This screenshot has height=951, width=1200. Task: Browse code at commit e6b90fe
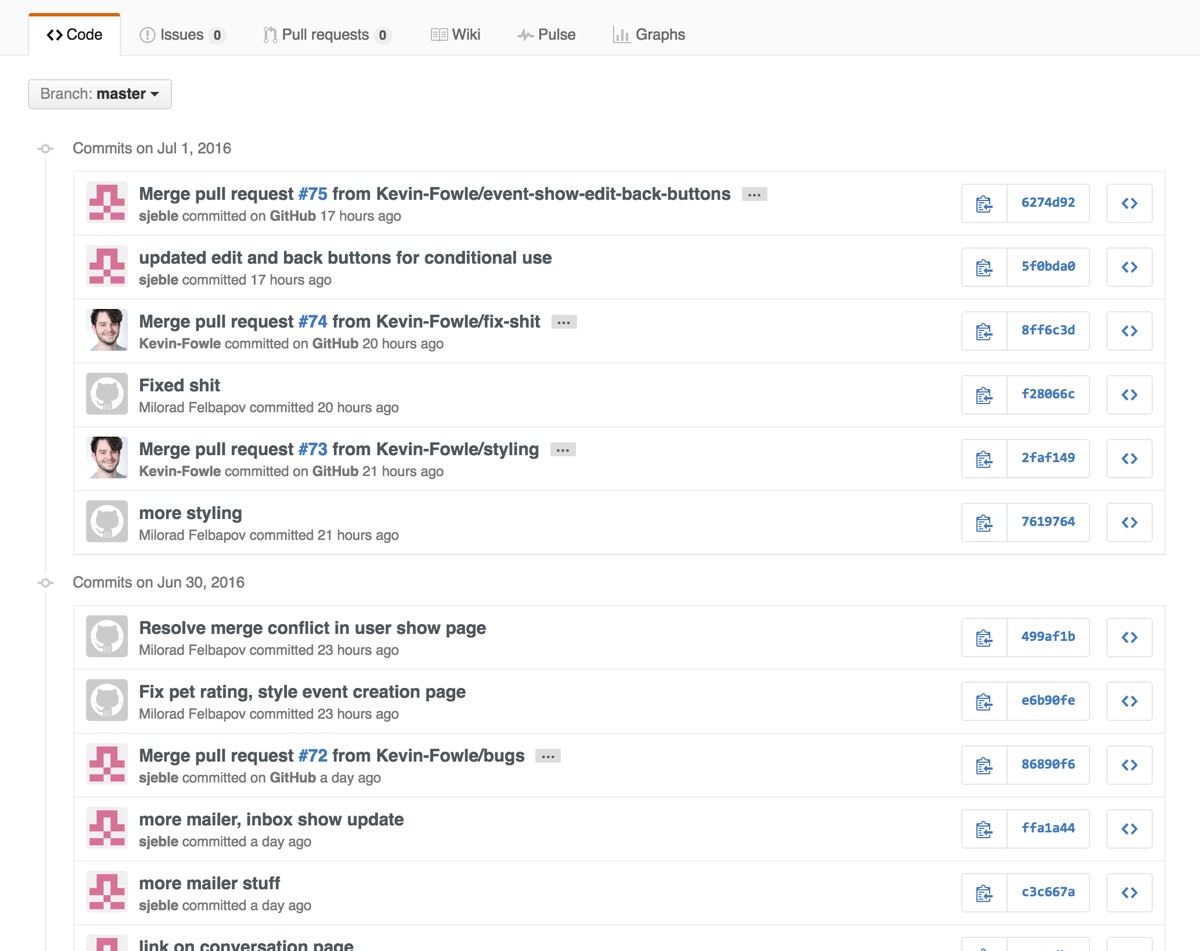pos(1129,701)
